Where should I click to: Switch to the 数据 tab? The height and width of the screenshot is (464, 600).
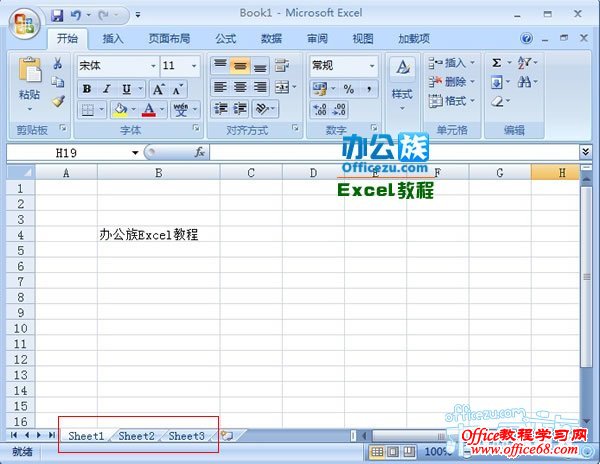coord(271,39)
